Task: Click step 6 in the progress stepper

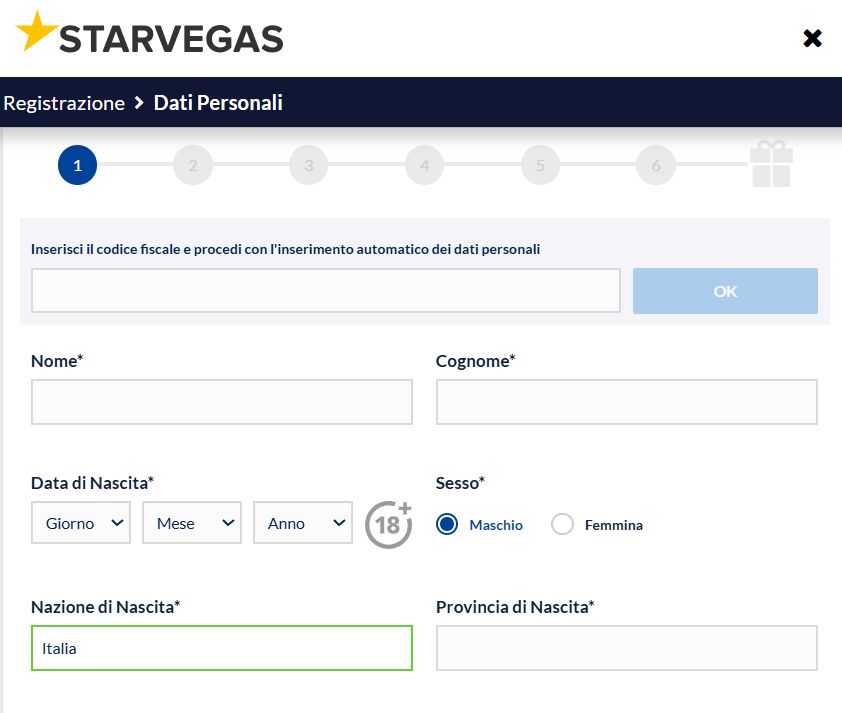Action: pos(656,165)
